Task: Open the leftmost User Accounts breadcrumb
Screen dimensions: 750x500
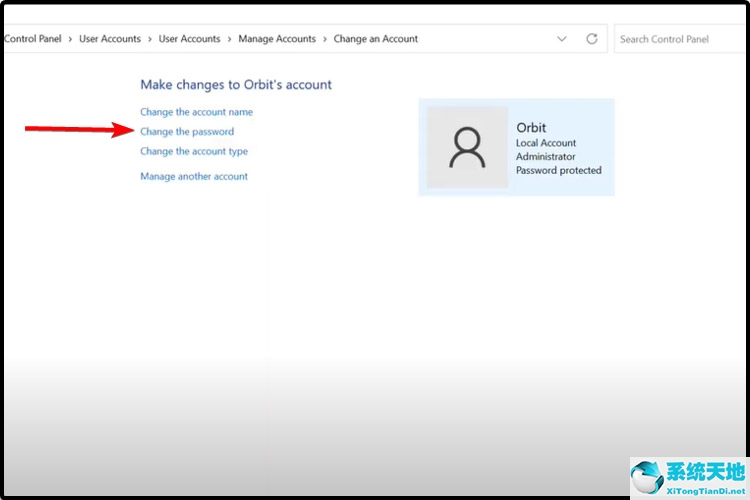Action: pos(109,39)
